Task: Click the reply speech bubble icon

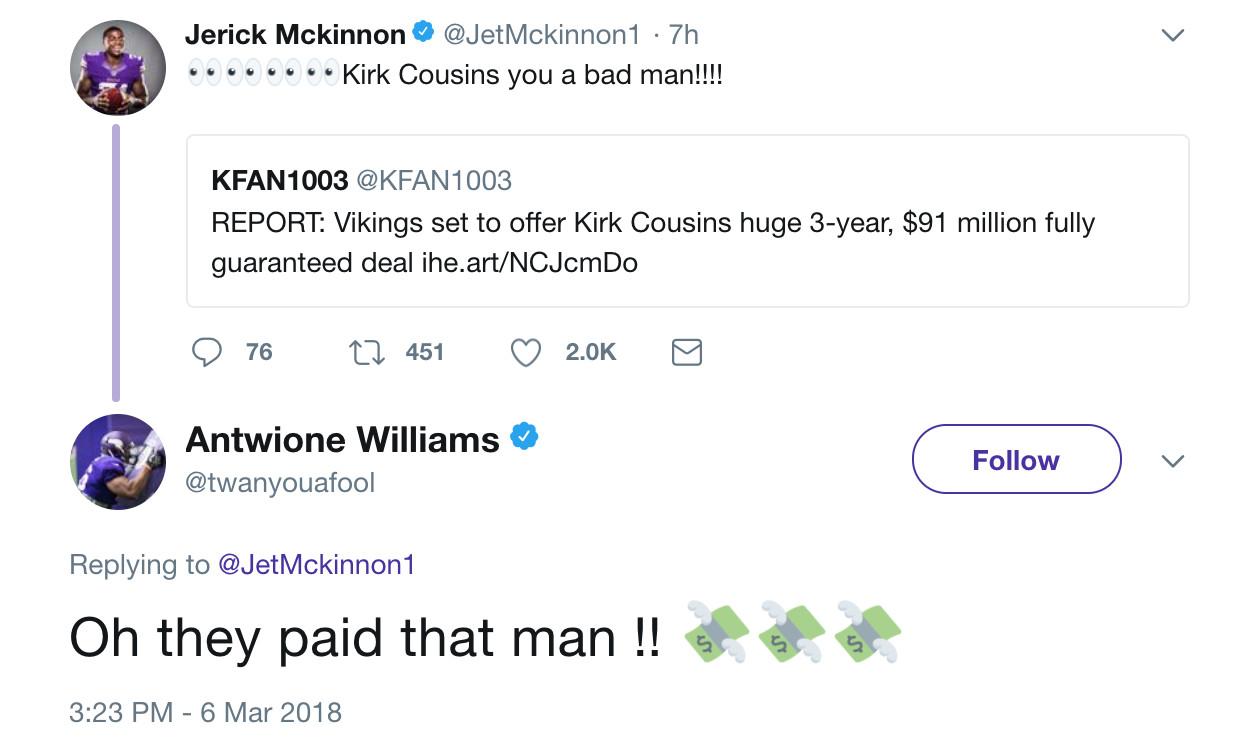Action: point(206,352)
